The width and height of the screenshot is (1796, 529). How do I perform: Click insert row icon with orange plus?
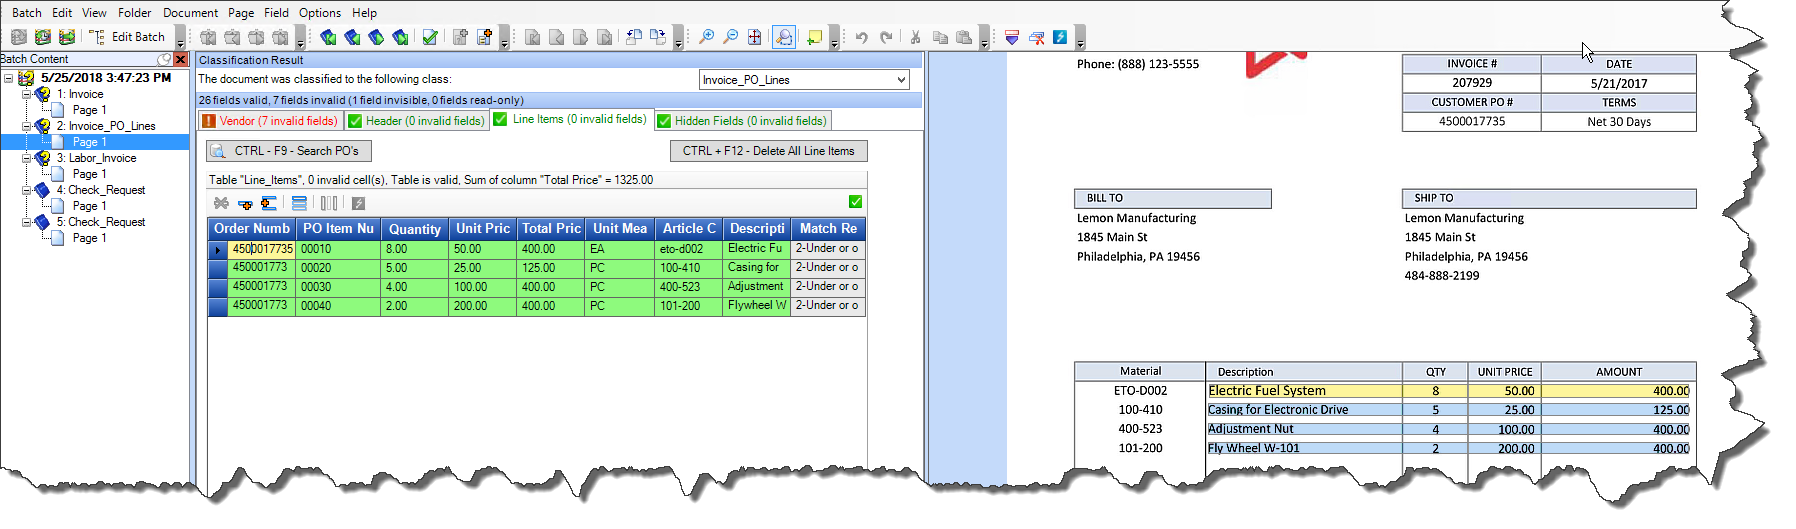pos(245,203)
